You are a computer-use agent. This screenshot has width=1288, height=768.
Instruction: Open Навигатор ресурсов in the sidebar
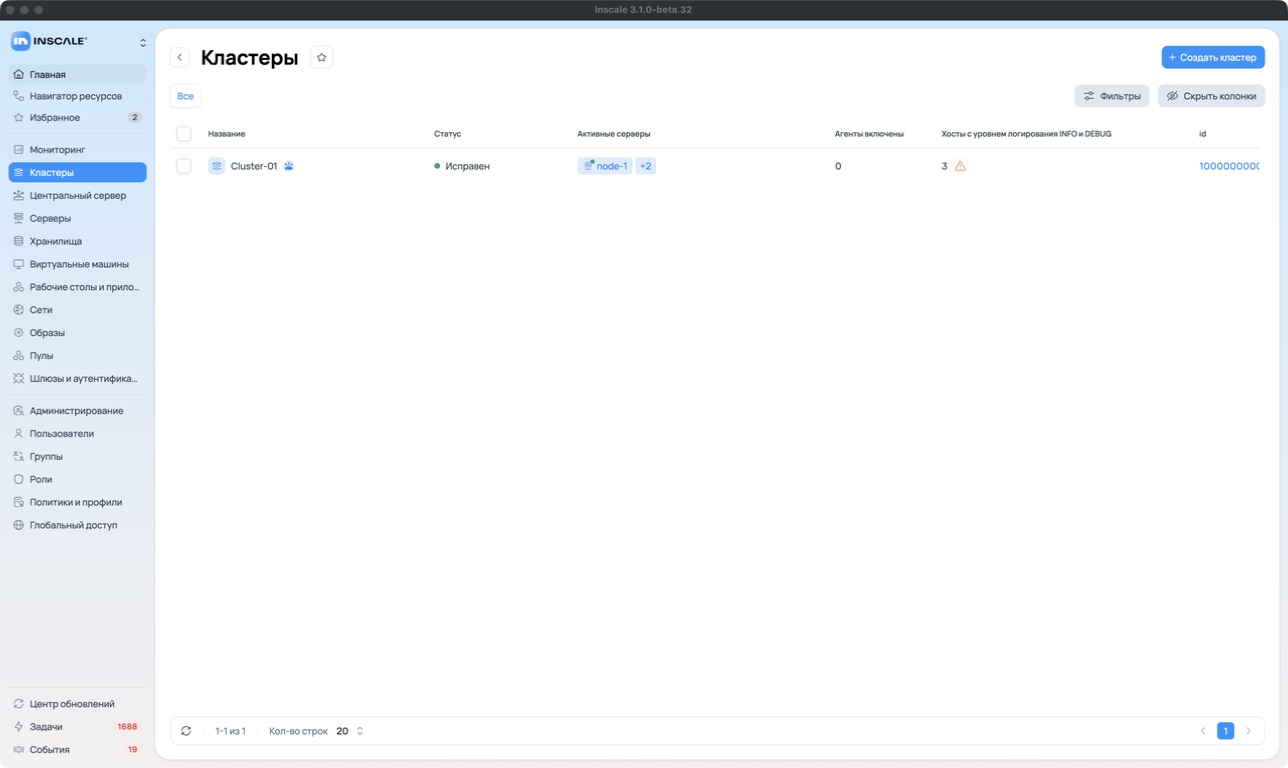78,96
